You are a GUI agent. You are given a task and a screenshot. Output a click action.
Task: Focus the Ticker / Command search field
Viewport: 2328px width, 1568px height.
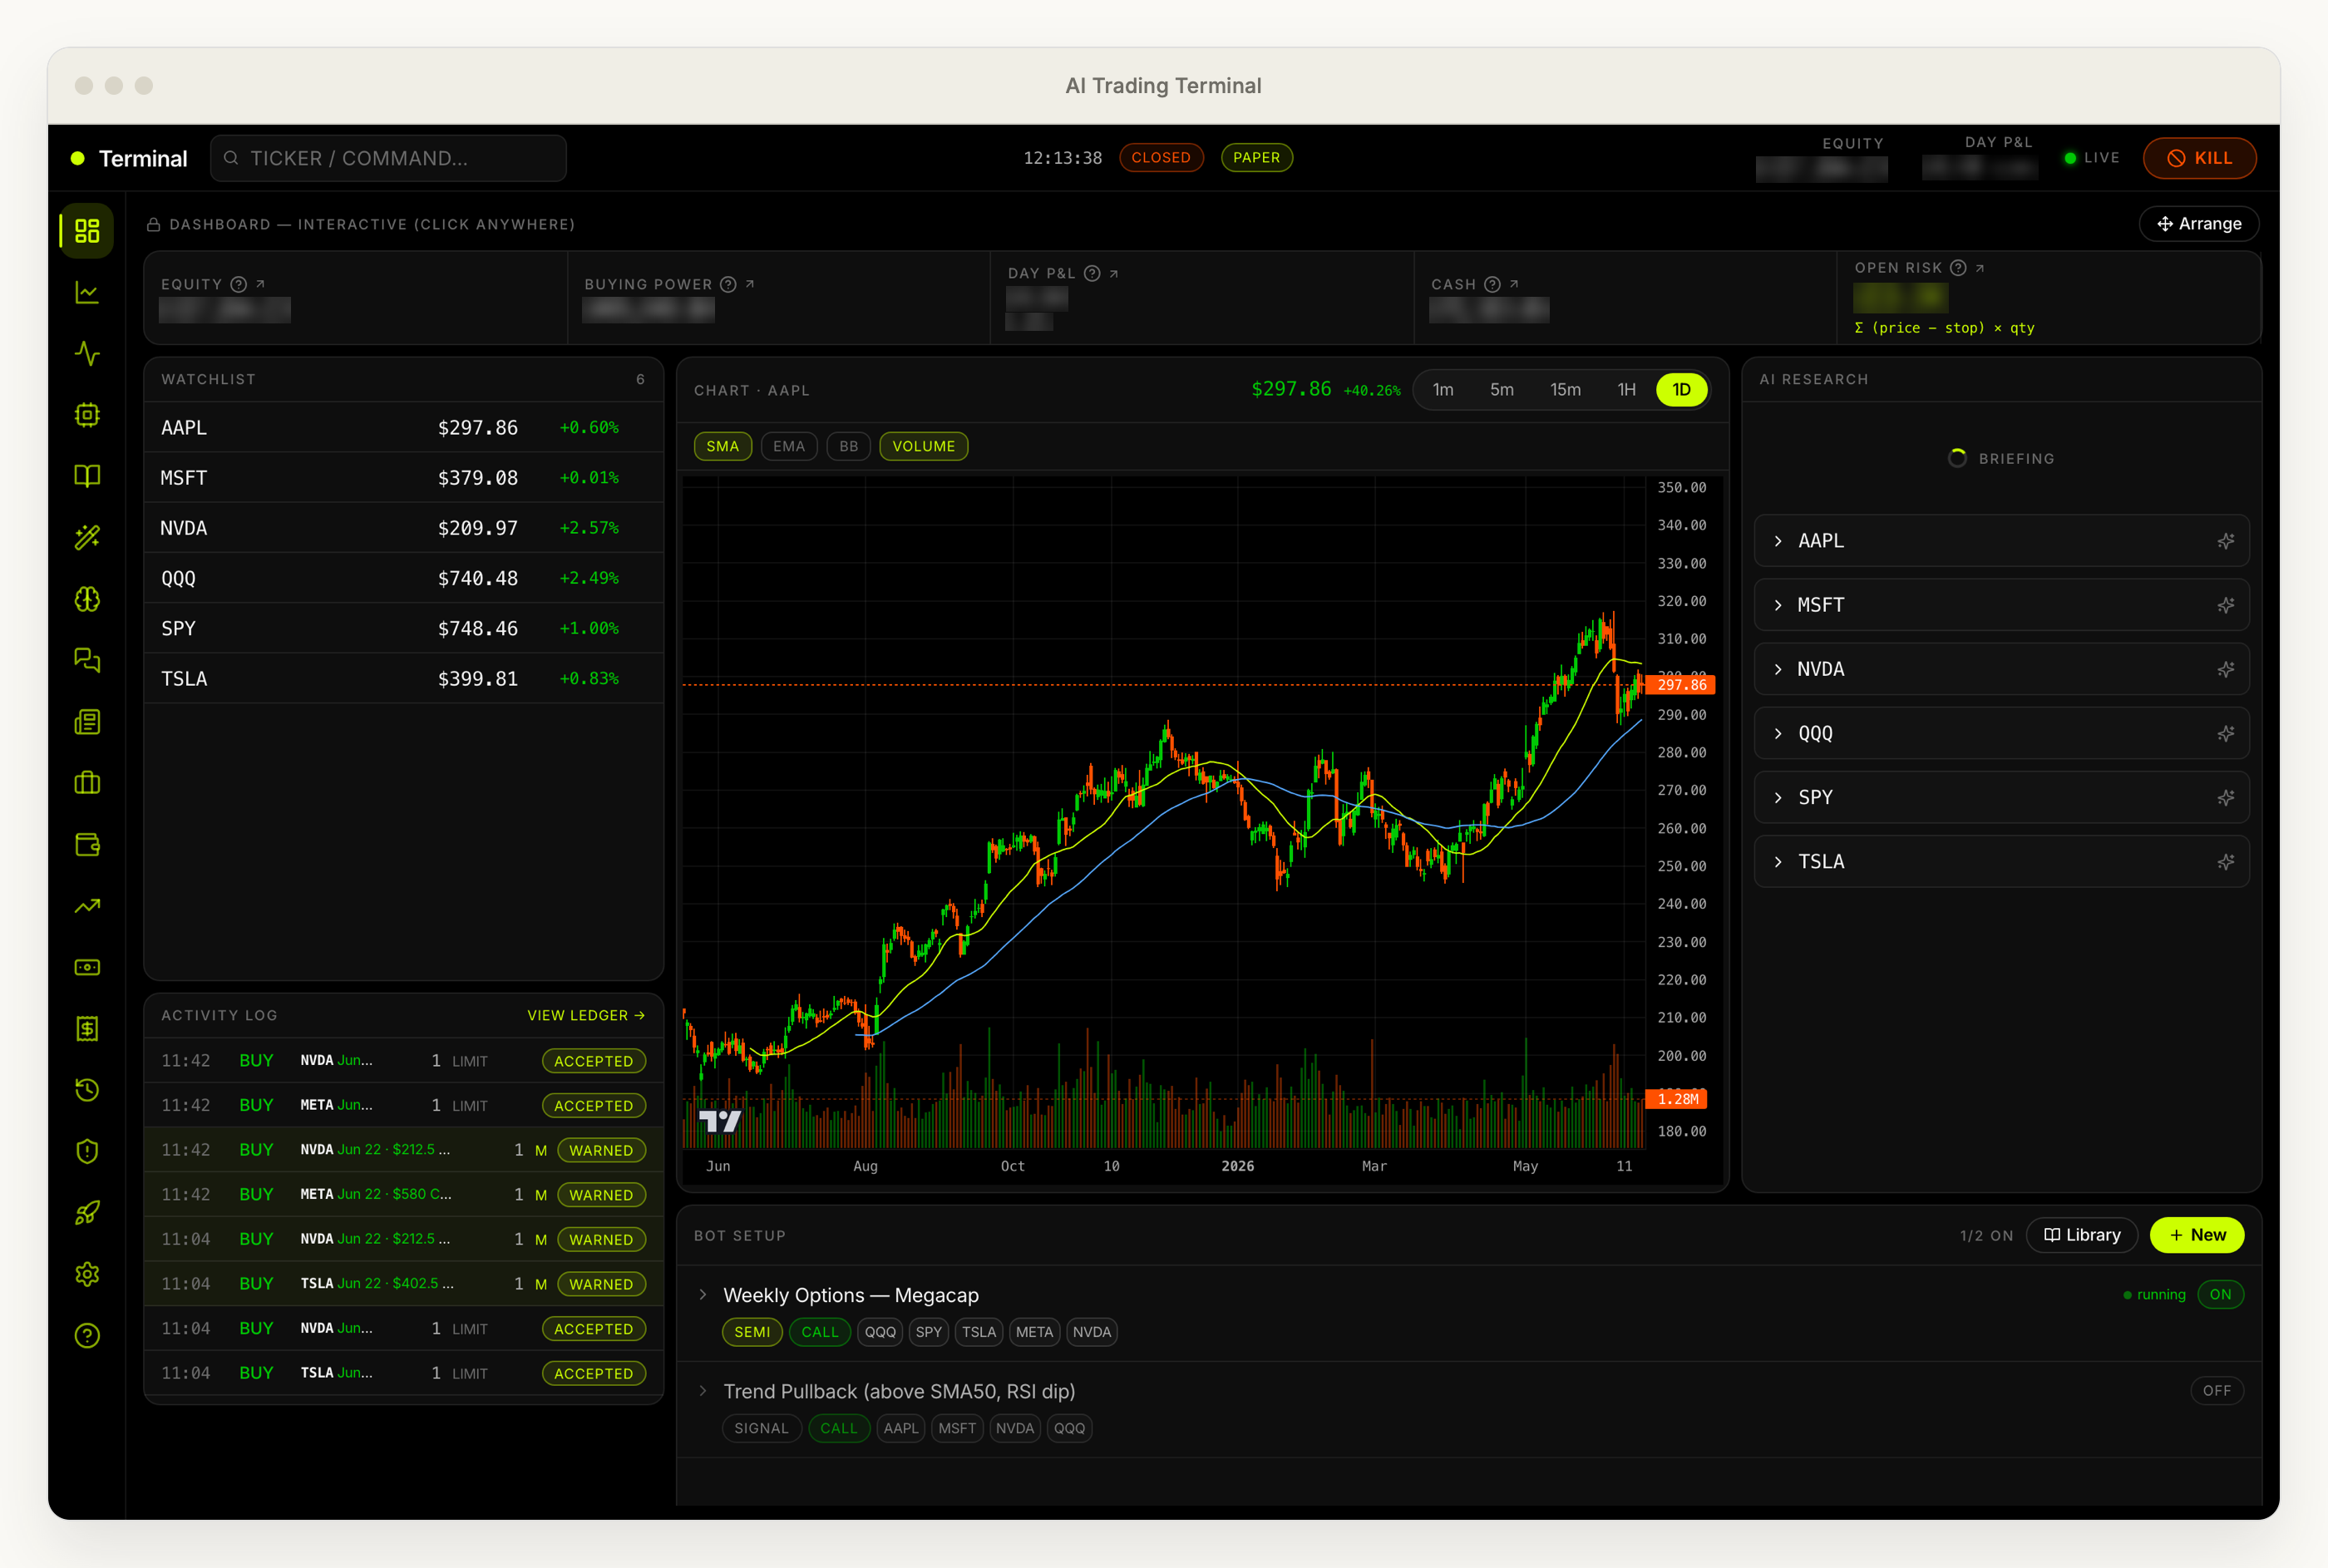tap(388, 158)
